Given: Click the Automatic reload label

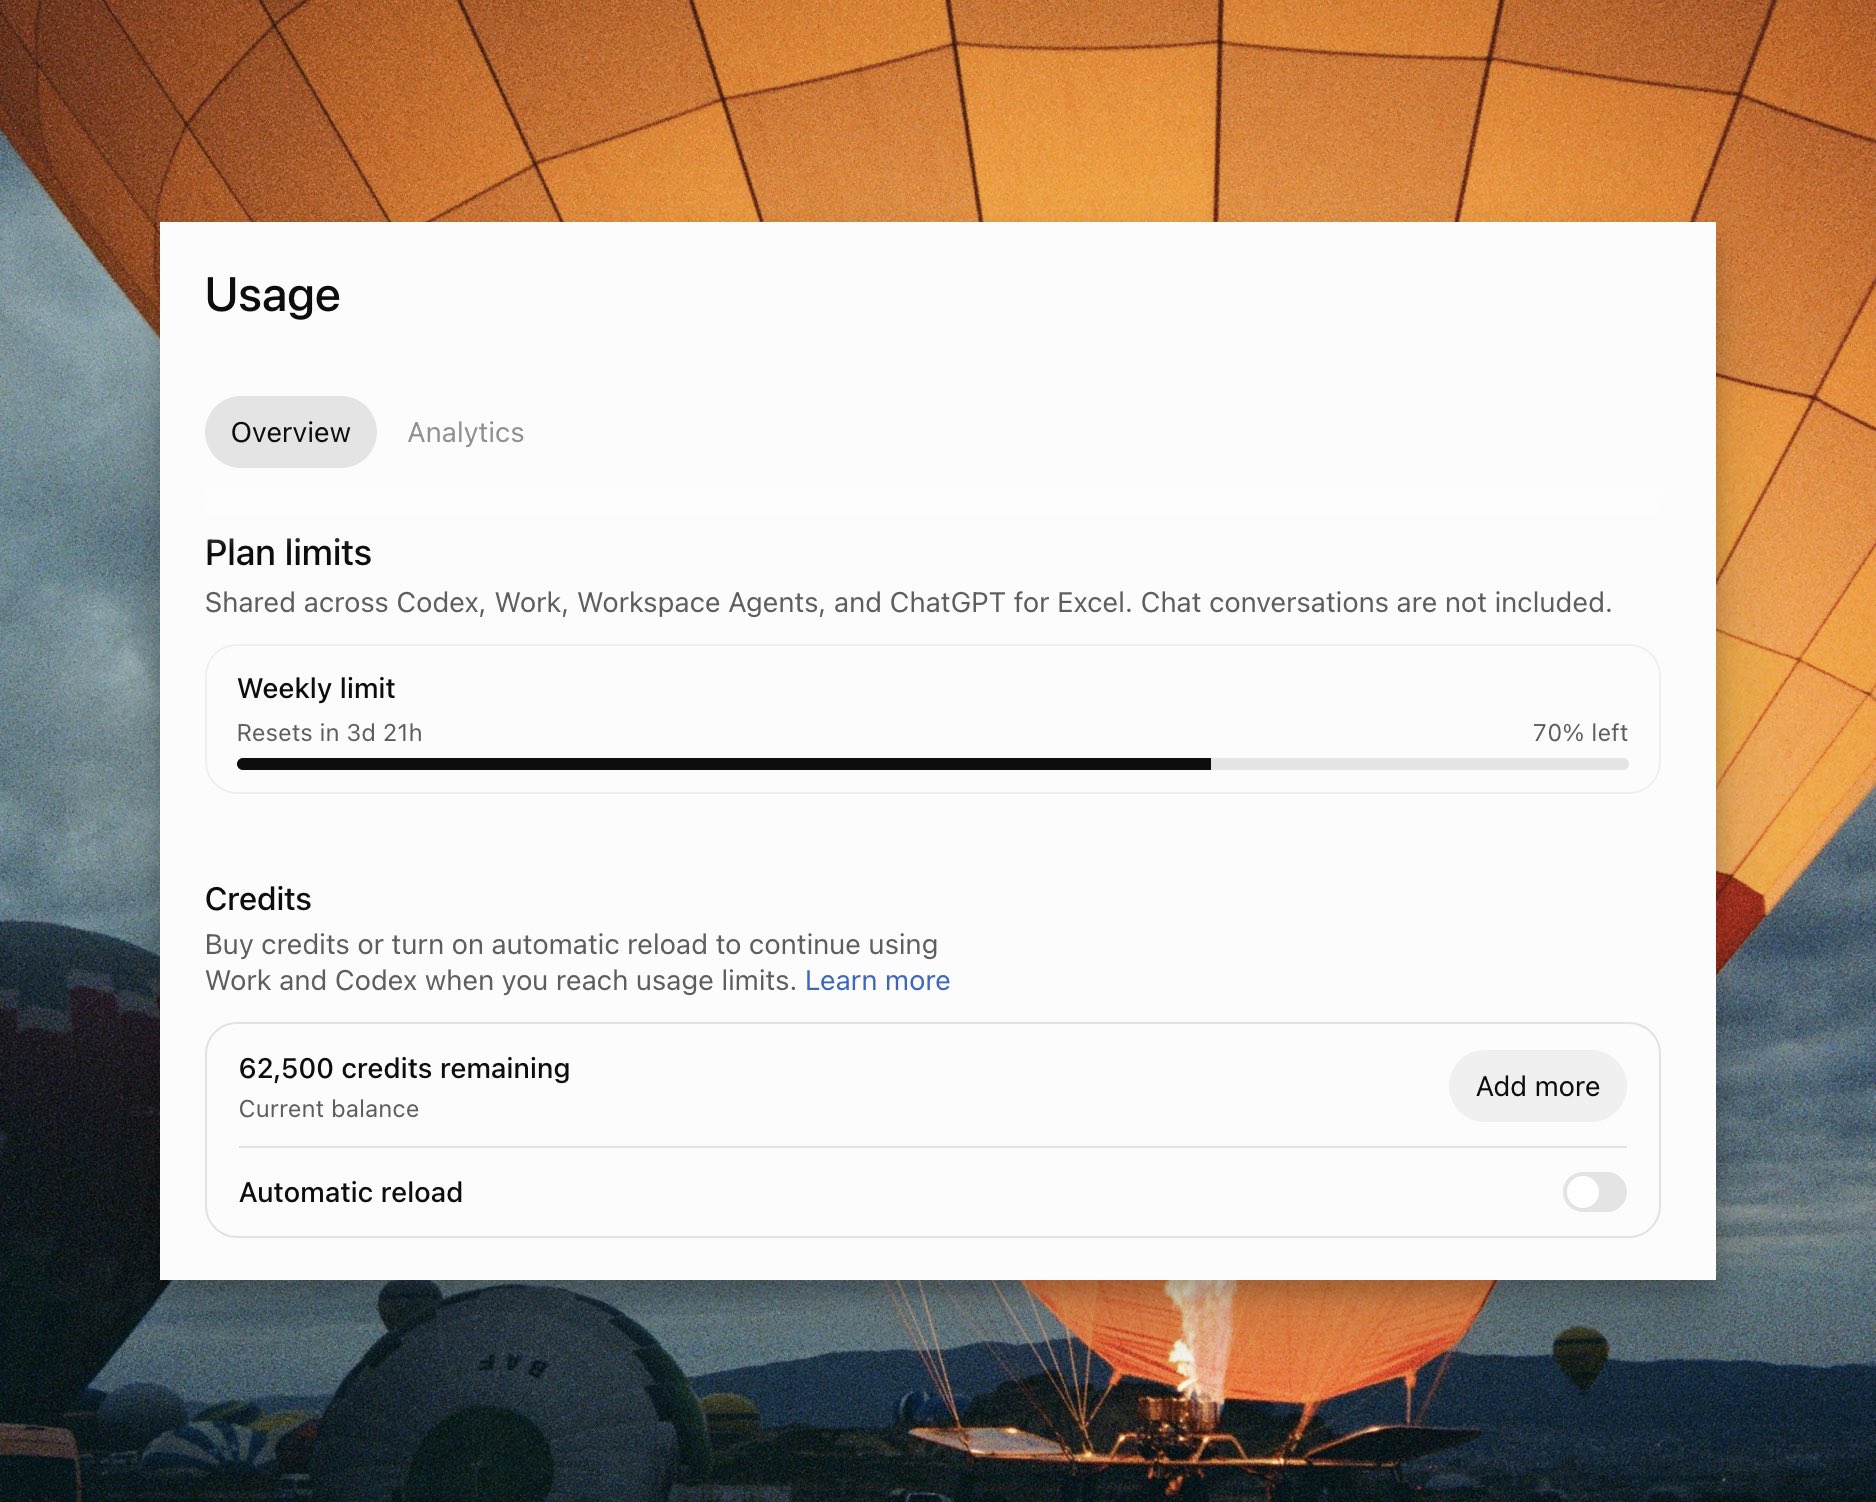Looking at the screenshot, I should click(351, 1192).
